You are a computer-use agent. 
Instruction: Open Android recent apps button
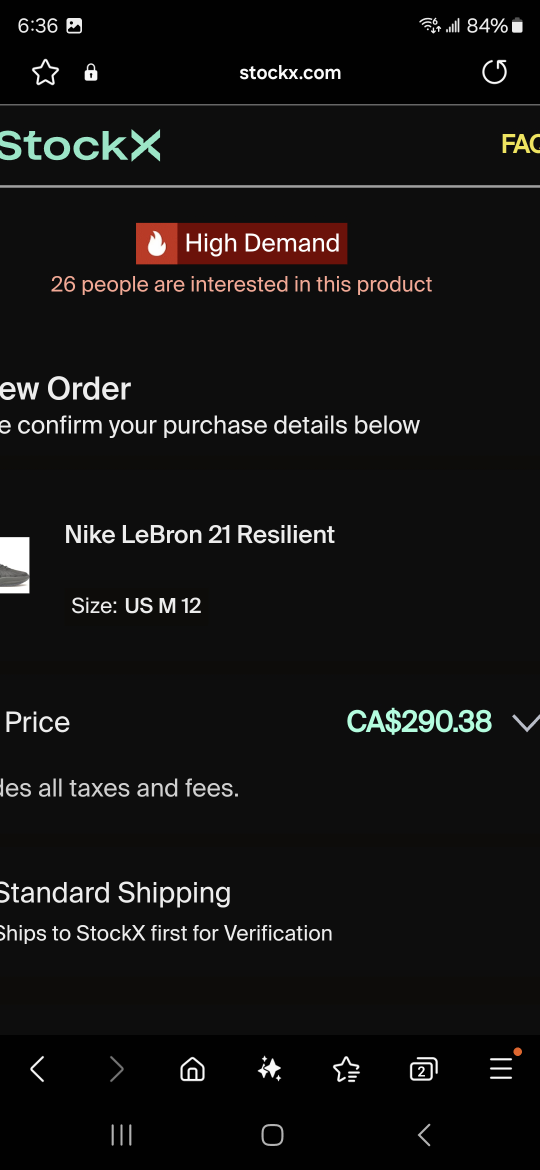[121, 1135]
